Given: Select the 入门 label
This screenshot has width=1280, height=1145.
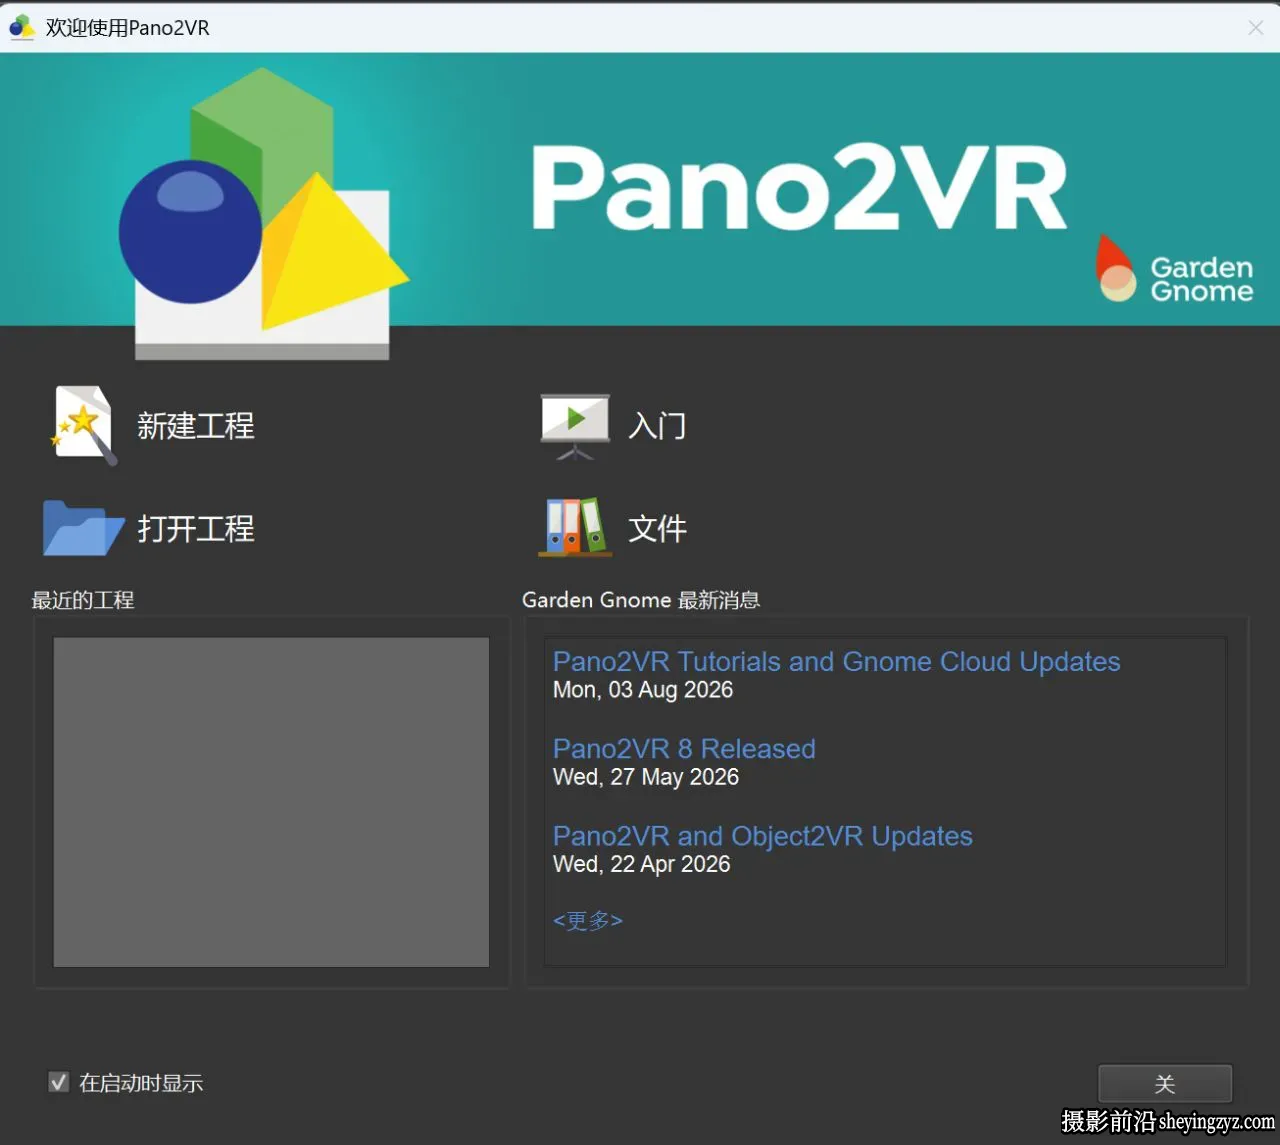Looking at the screenshot, I should (657, 426).
